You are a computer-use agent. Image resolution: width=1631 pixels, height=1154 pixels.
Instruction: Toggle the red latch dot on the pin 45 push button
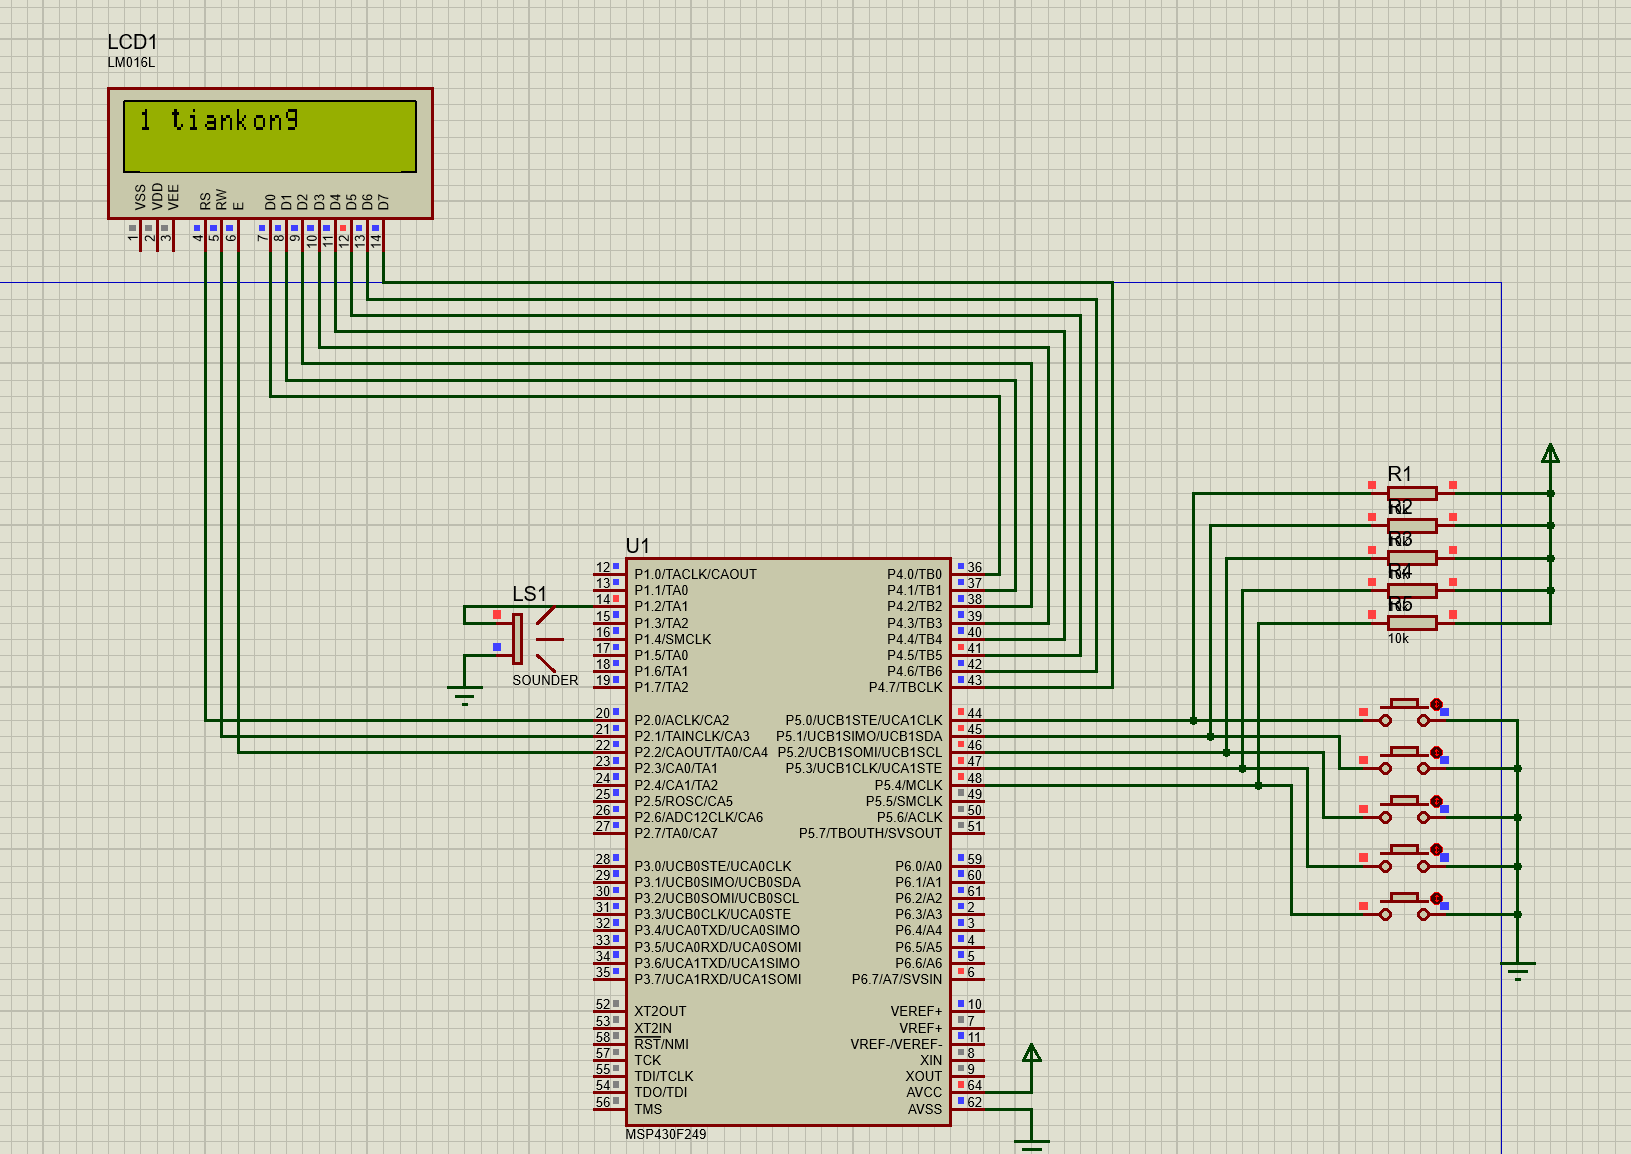click(1436, 752)
